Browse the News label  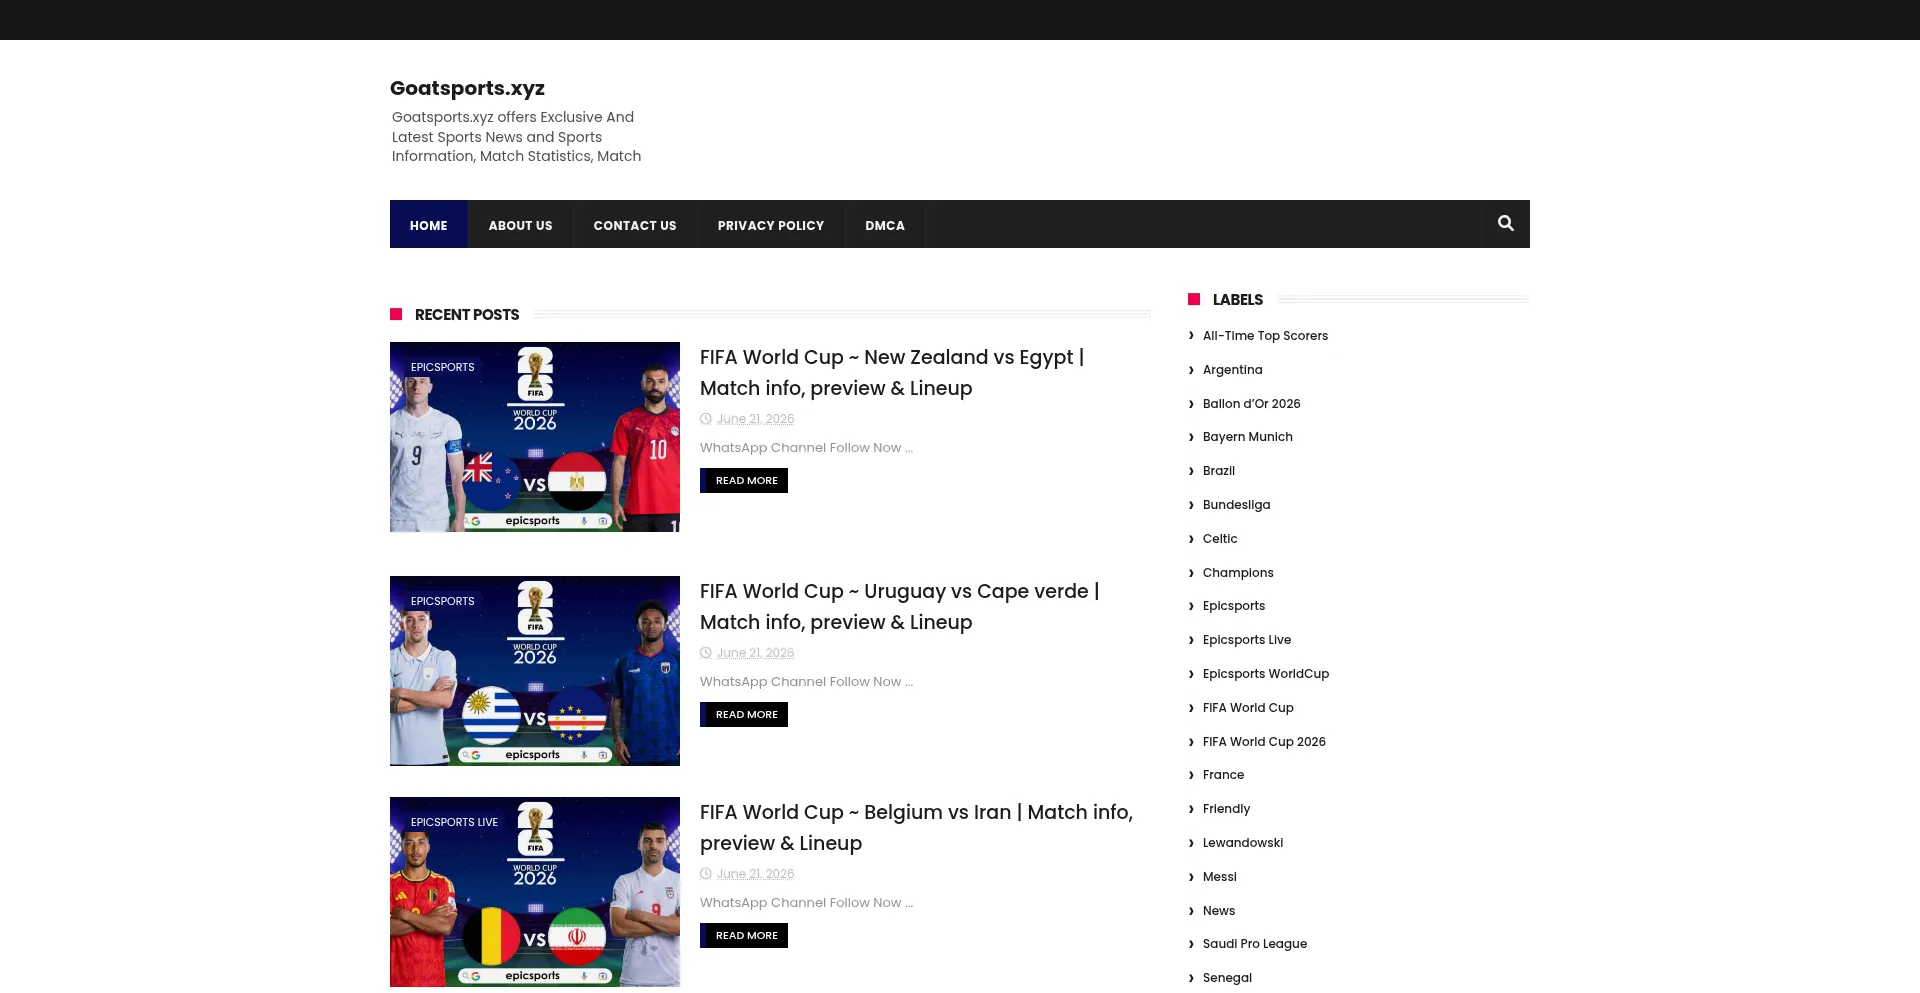(1218, 911)
